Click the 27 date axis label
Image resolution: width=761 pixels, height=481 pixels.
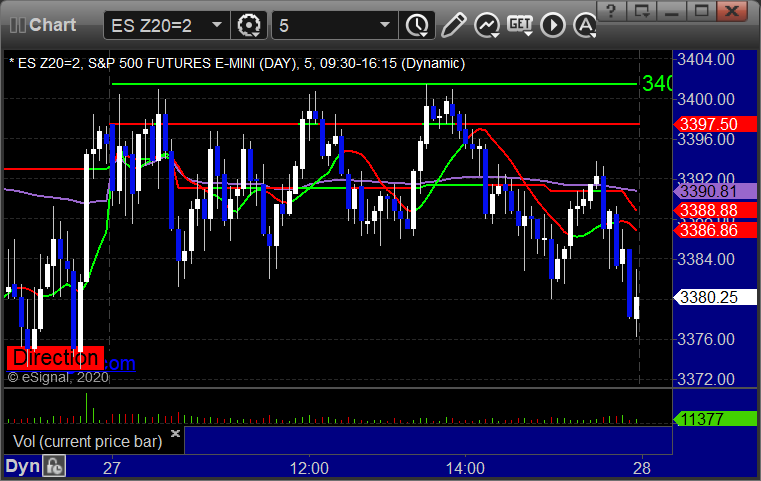112,468
